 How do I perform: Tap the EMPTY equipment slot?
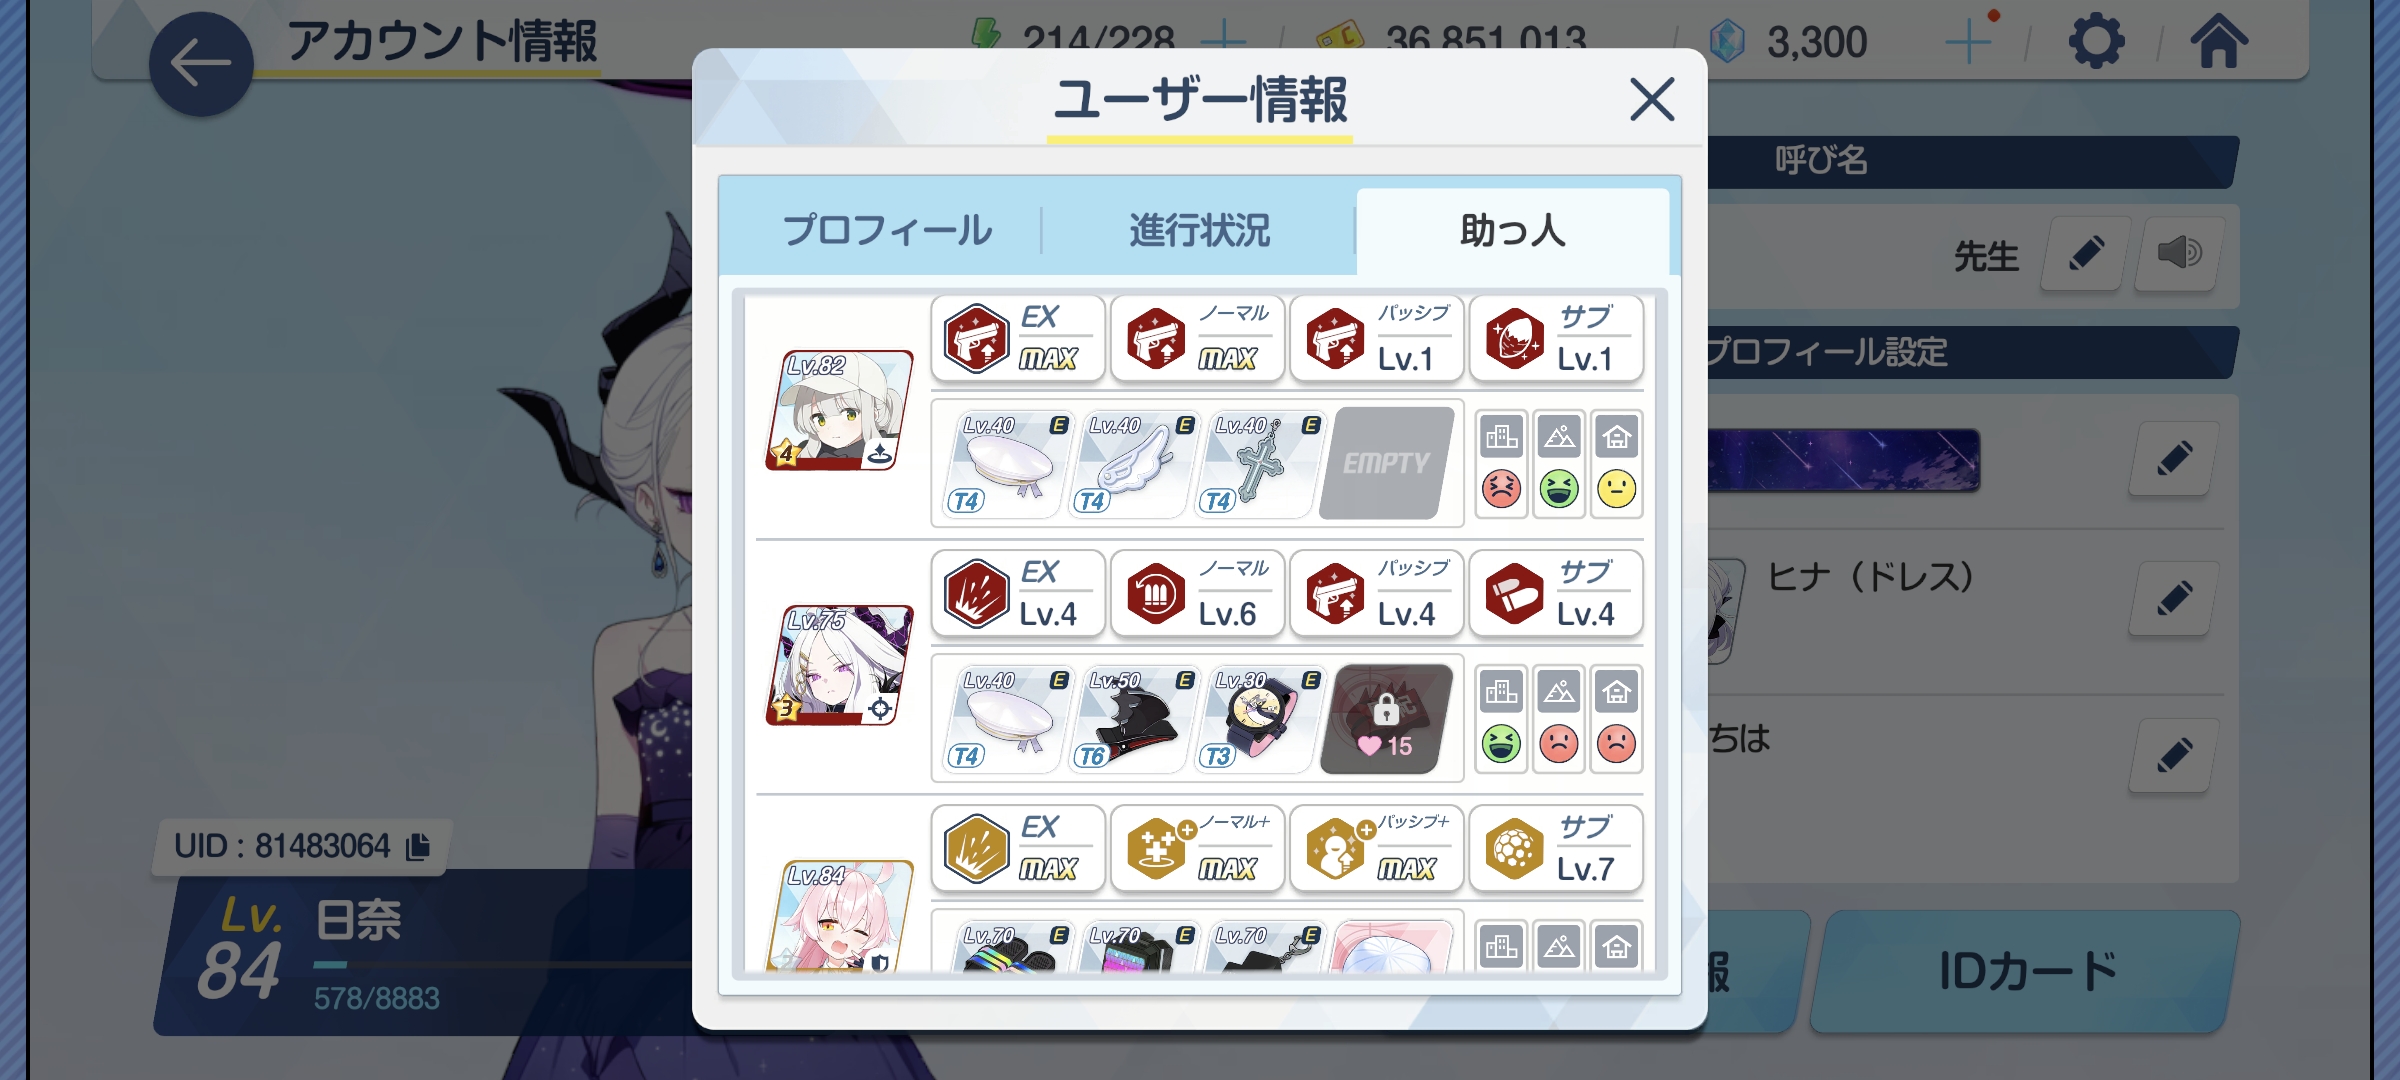(x=1387, y=463)
